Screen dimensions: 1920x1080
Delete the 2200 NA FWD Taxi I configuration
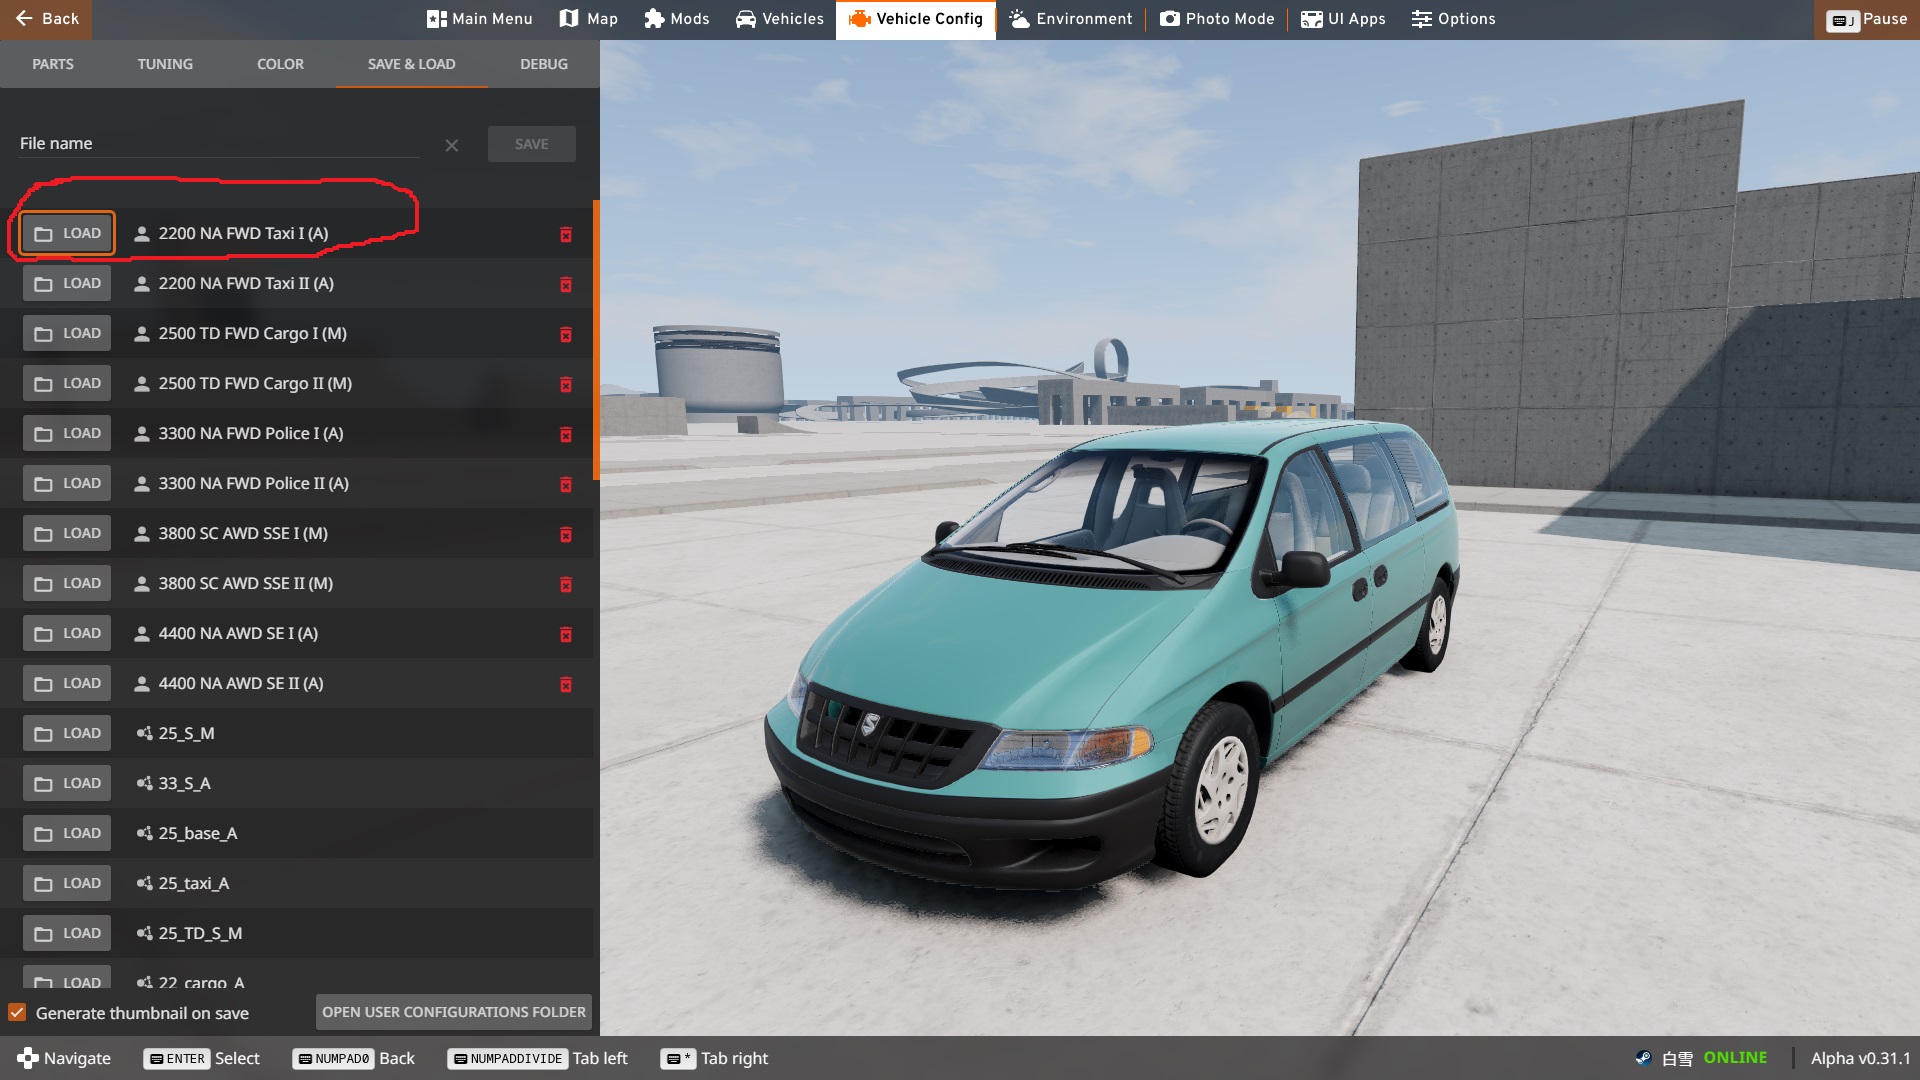tap(565, 234)
